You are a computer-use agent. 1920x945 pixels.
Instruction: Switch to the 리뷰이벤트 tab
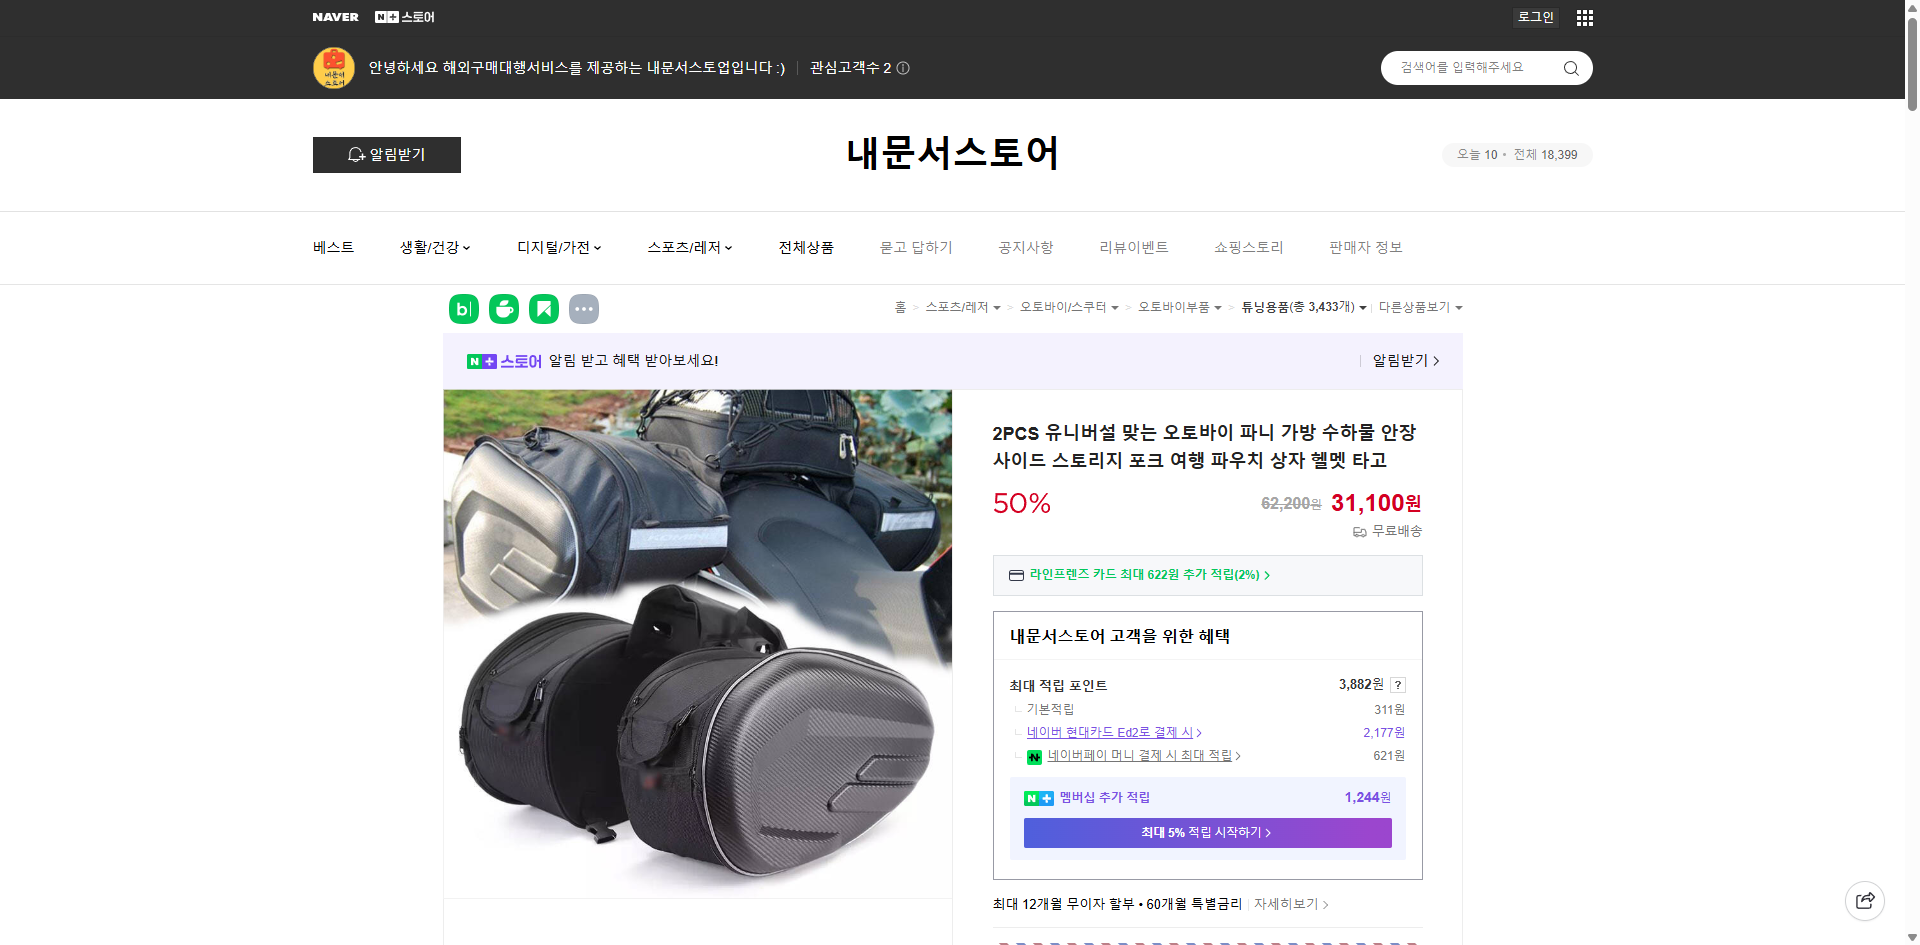click(1132, 247)
